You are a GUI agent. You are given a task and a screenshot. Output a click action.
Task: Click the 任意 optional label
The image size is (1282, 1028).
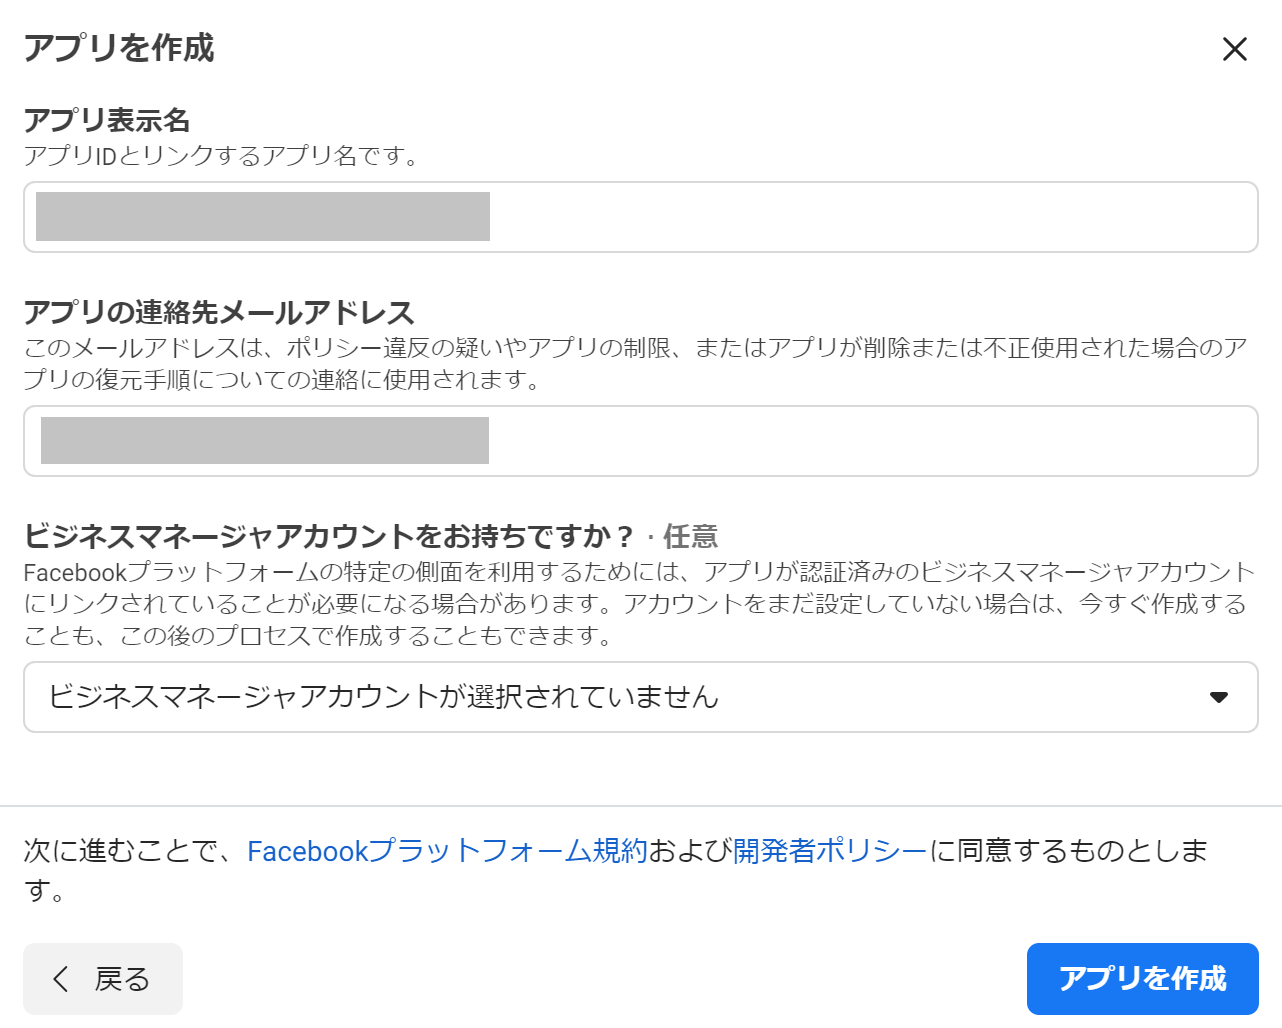(x=690, y=537)
